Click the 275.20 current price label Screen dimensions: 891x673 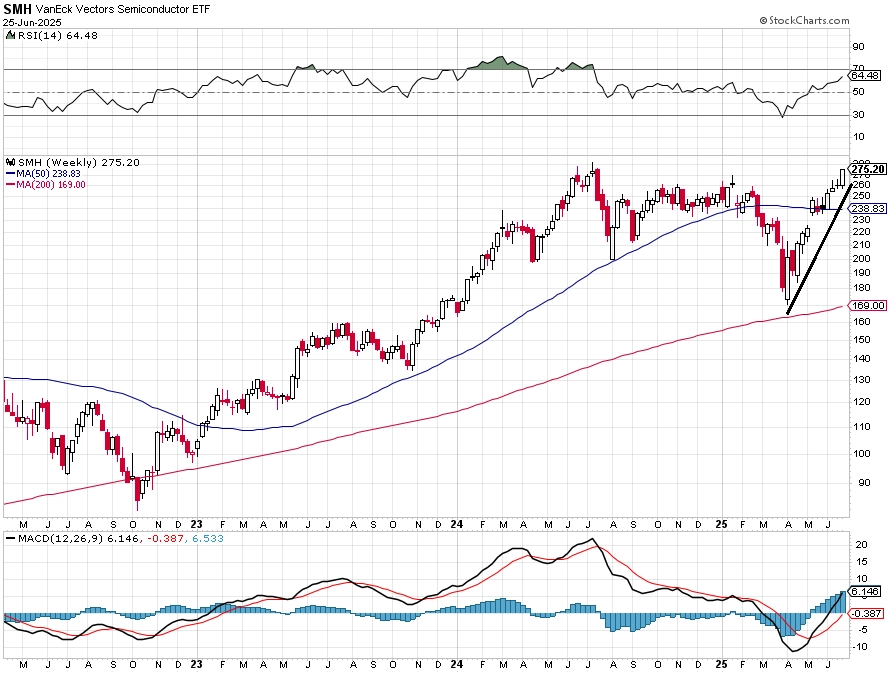[x=868, y=169]
